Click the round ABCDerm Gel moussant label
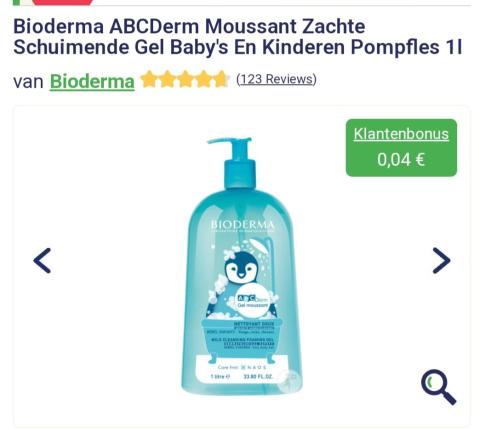Viewport: 480px width, 430px height. tap(252, 301)
